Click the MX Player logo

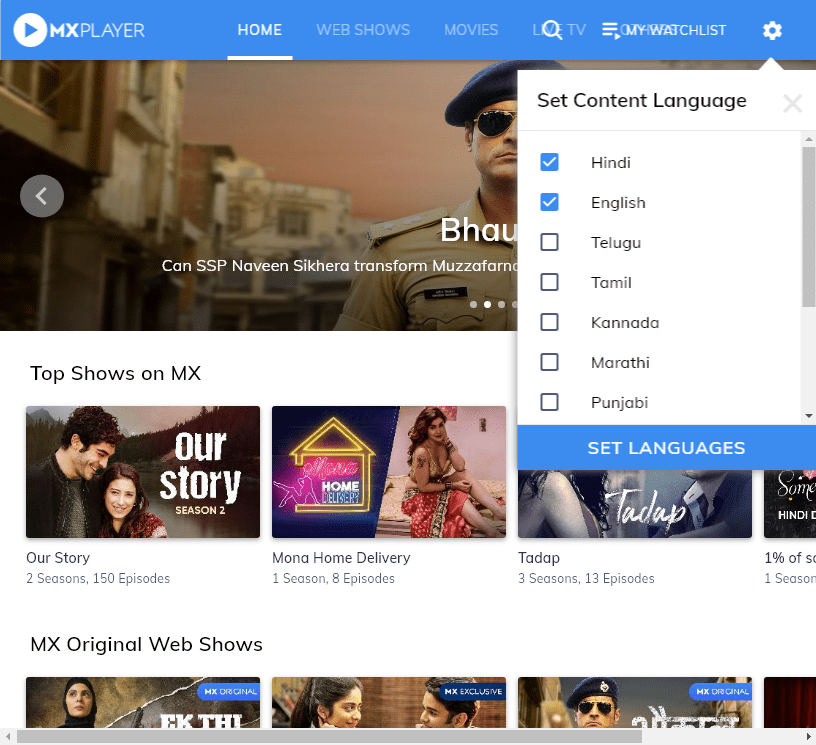[x=79, y=30]
